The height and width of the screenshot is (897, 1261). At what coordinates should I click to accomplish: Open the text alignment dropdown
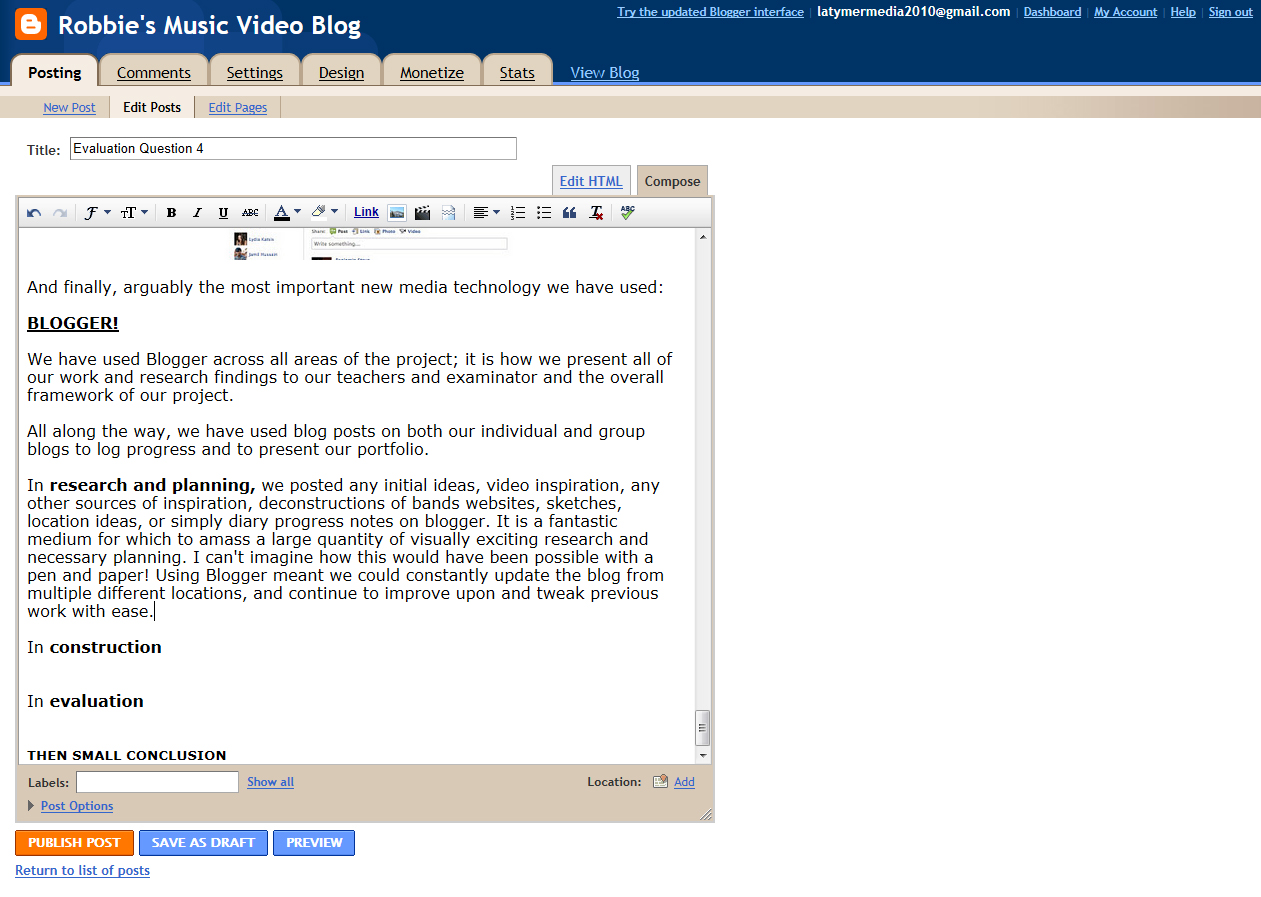coord(486,212)
